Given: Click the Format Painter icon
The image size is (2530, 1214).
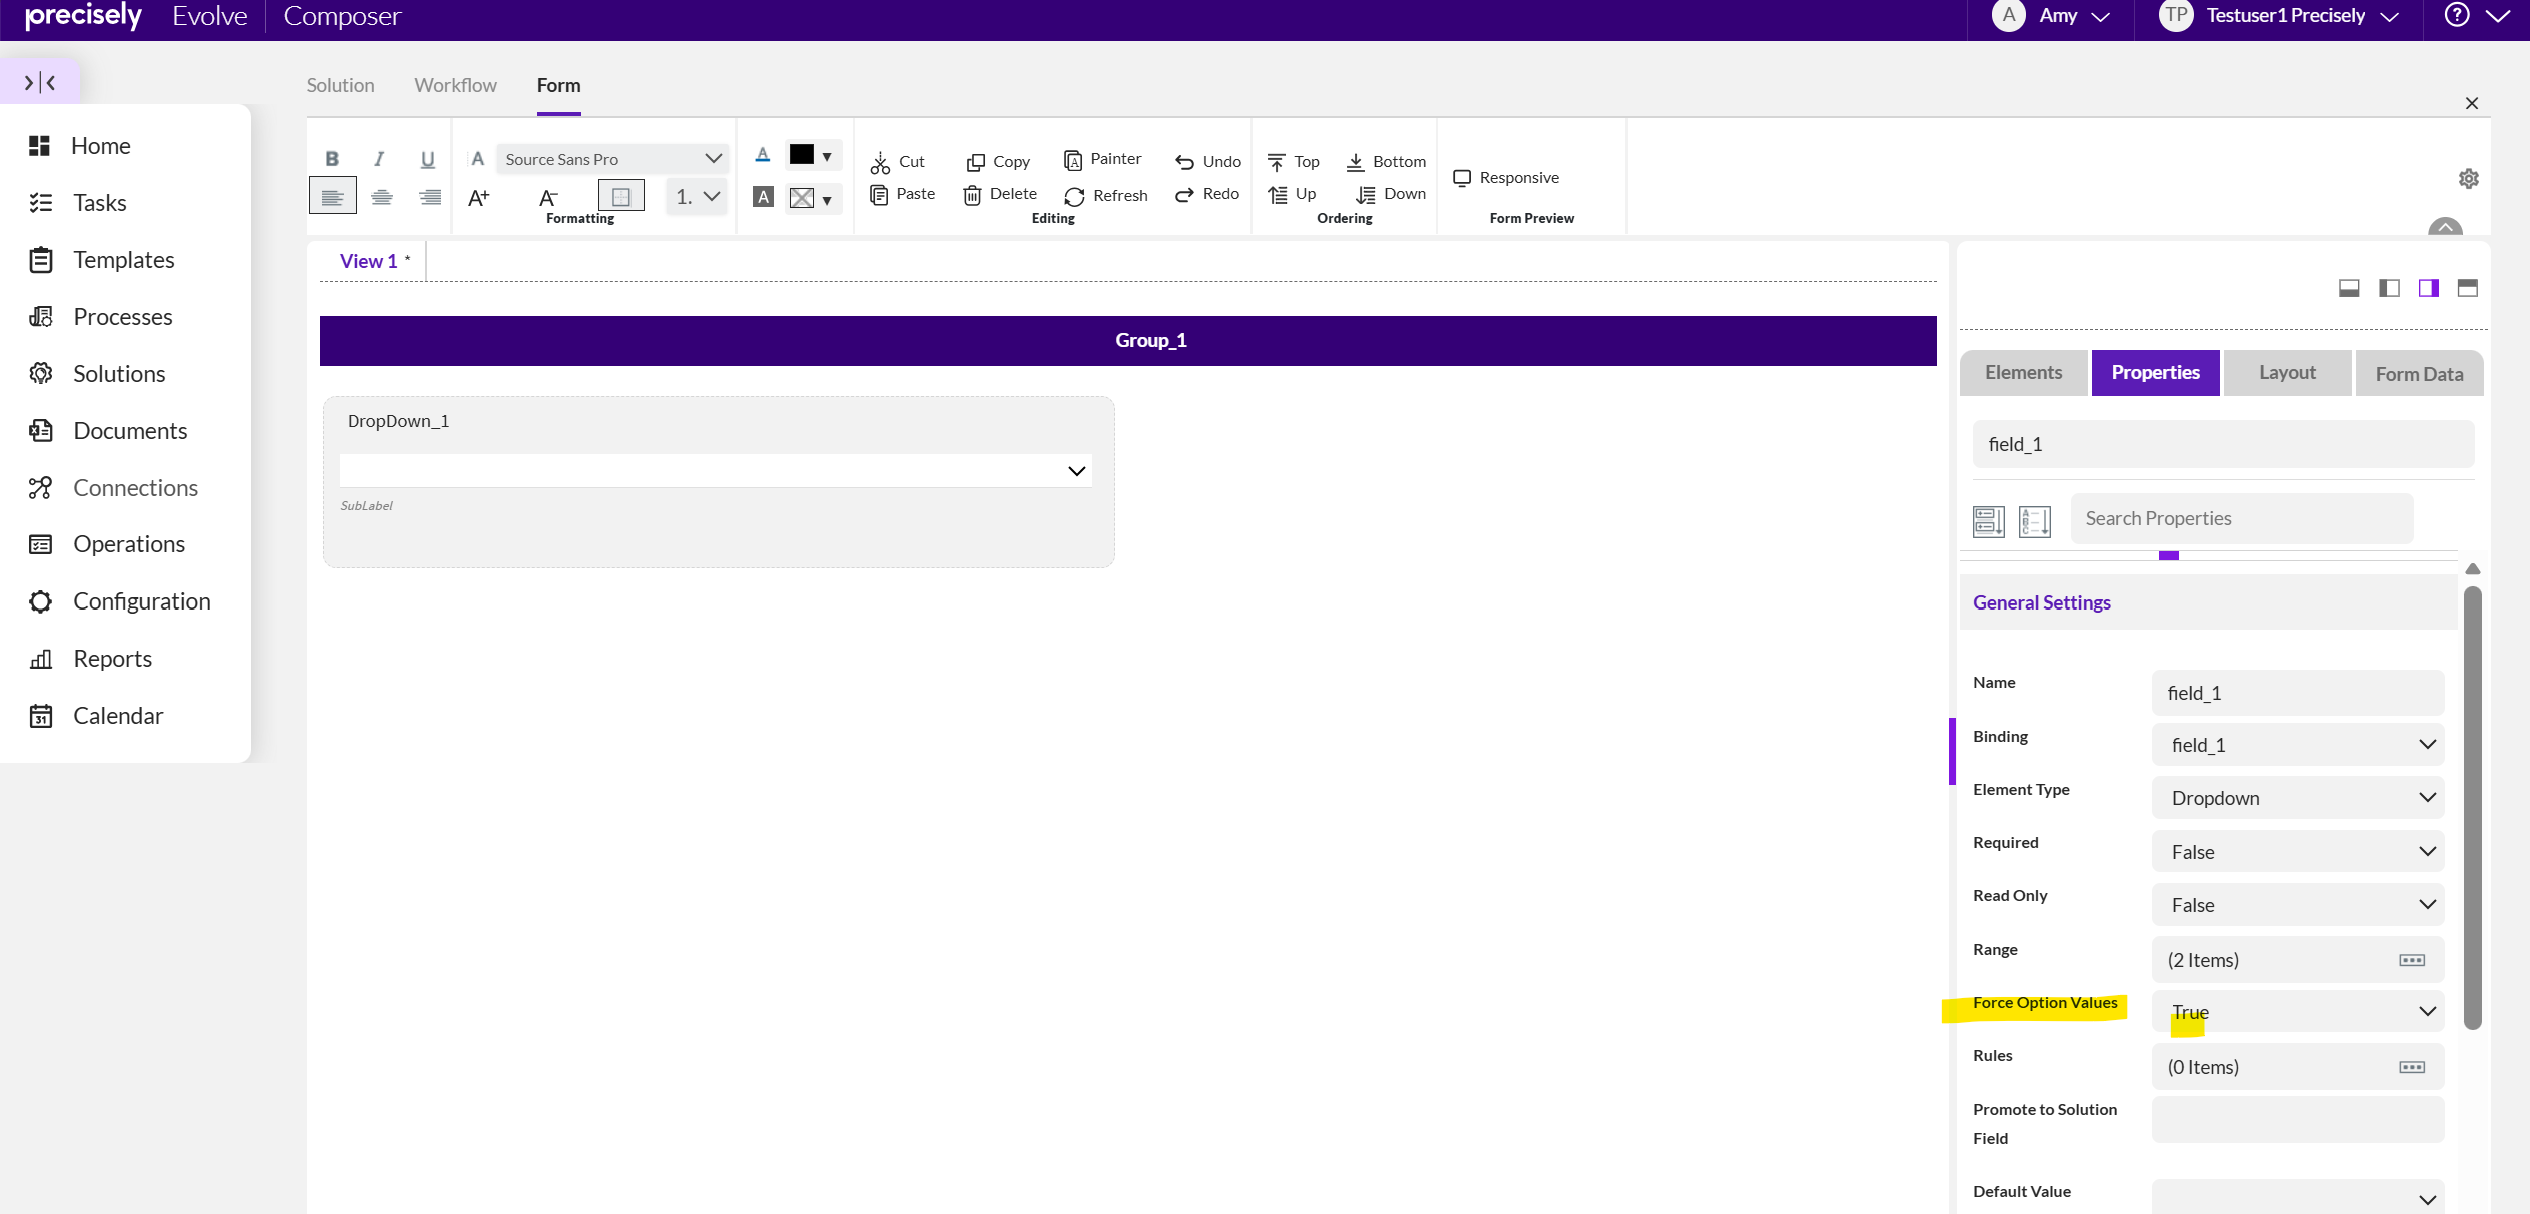Looking at the screenshot, I should pyautogui.click(x=1073, y=160).
